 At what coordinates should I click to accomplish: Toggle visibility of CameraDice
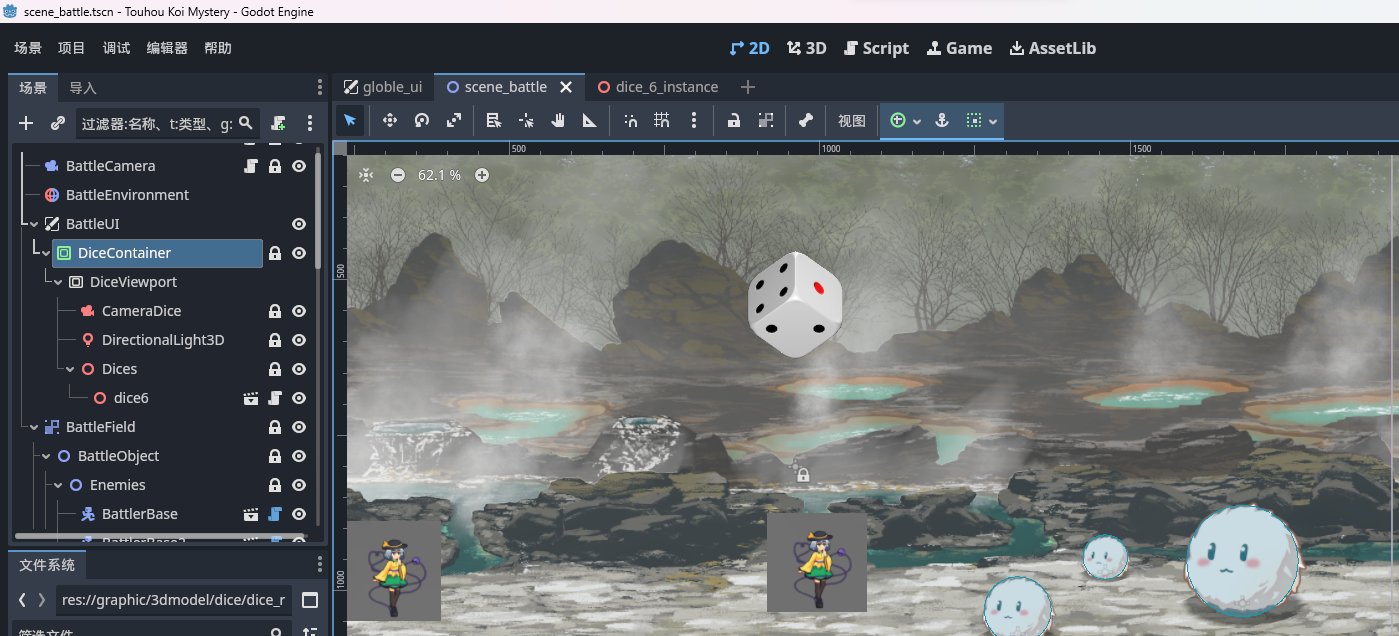[299, 311]
